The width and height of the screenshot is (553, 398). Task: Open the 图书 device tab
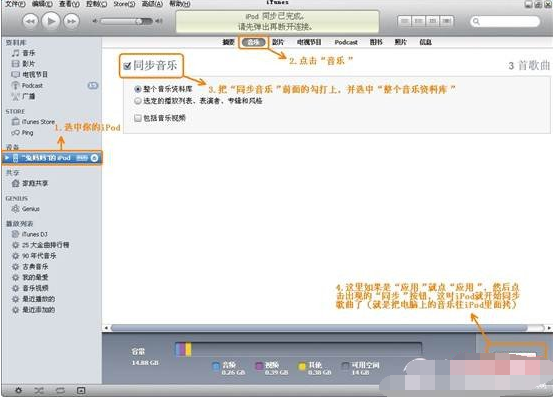tap(376, 42)
